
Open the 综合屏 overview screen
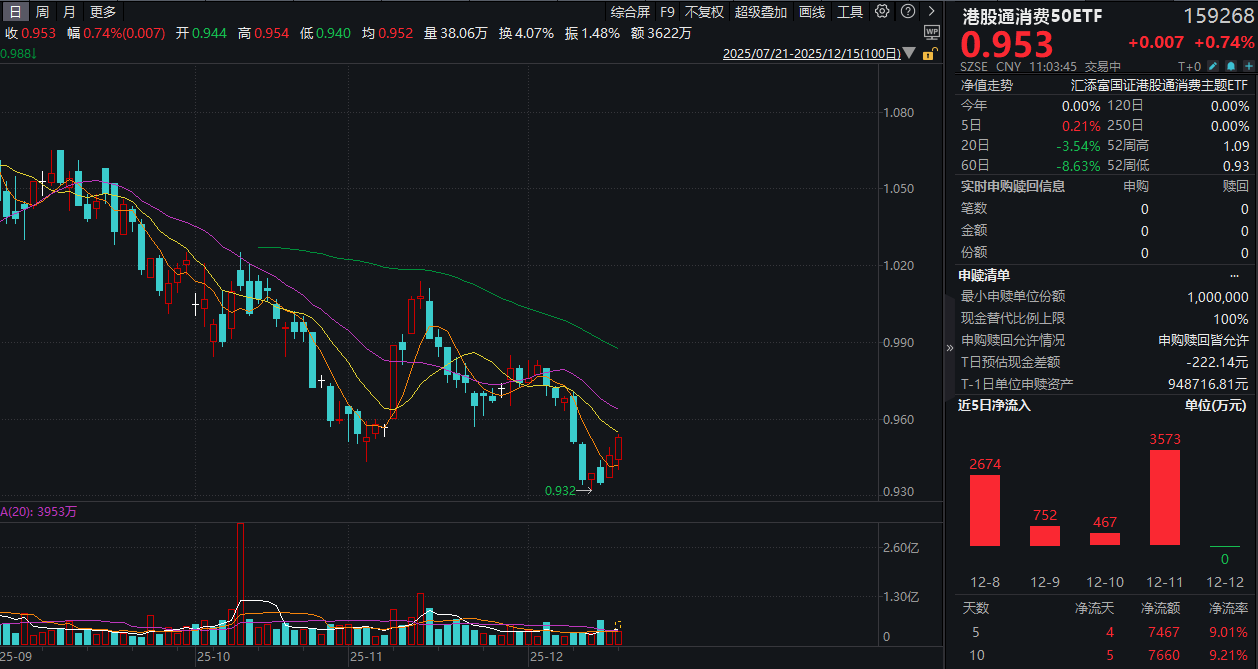[x=630, y=12]
